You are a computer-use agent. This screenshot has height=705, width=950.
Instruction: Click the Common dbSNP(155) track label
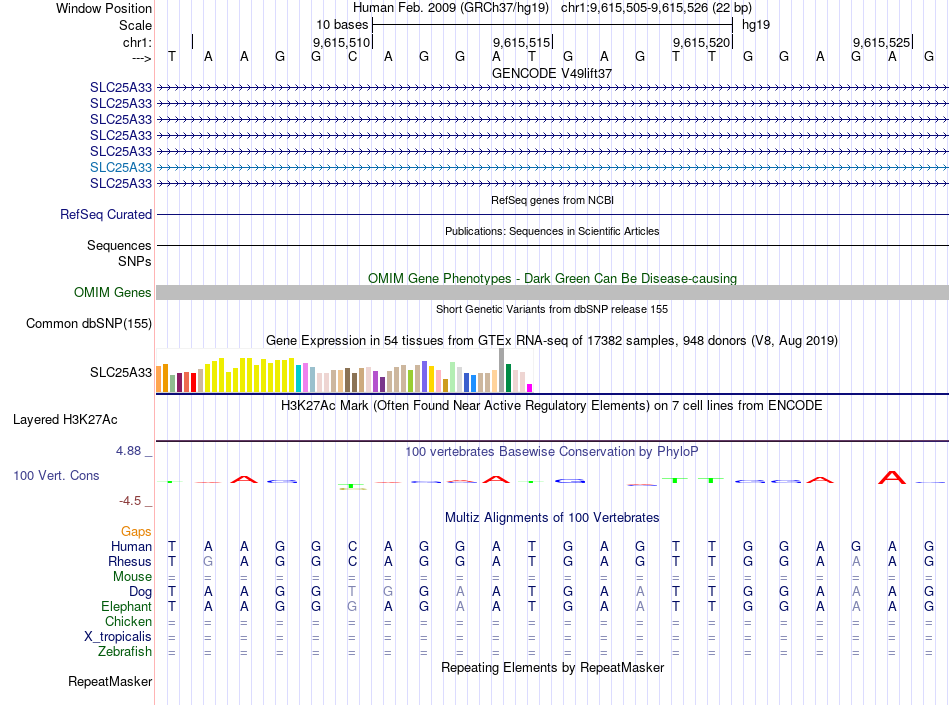coord(89,323)
